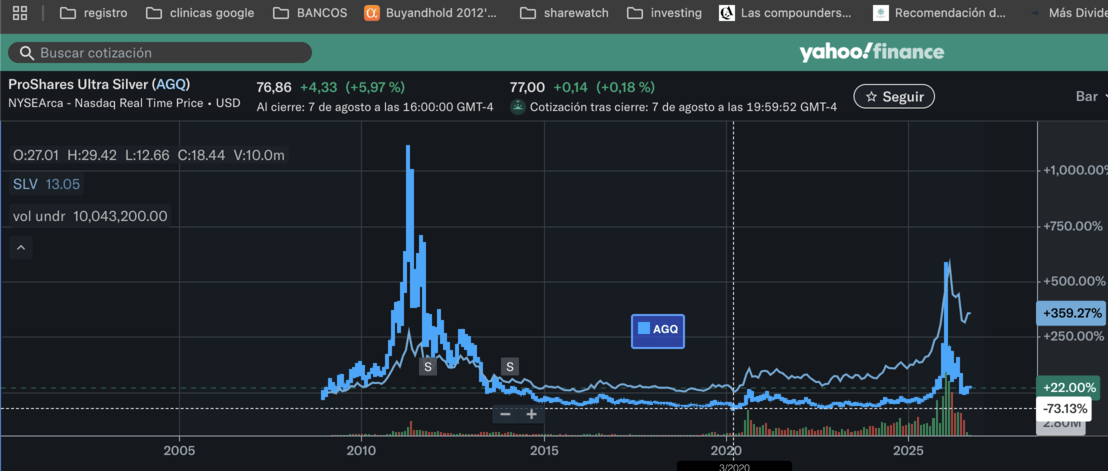Open the BANCOS bookmarks folder
1108x471 pixels.
(310, 13)
